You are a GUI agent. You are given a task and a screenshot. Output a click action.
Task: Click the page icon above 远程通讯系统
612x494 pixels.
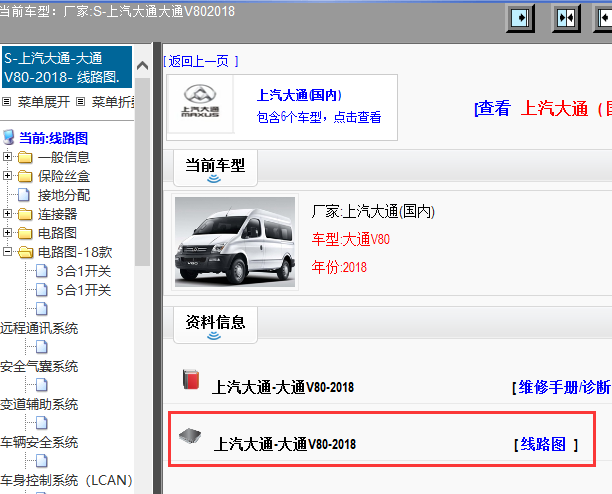coord(42,308)
